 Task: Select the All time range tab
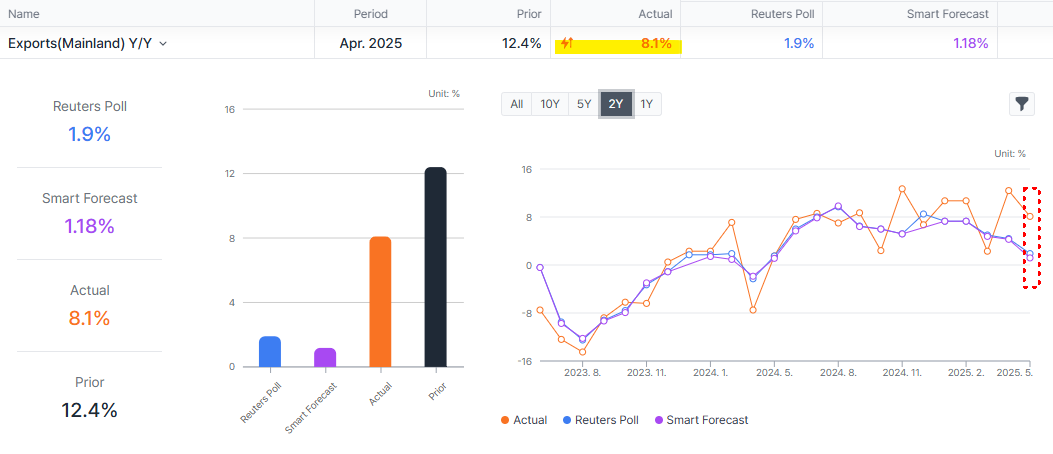click(517, 104)
